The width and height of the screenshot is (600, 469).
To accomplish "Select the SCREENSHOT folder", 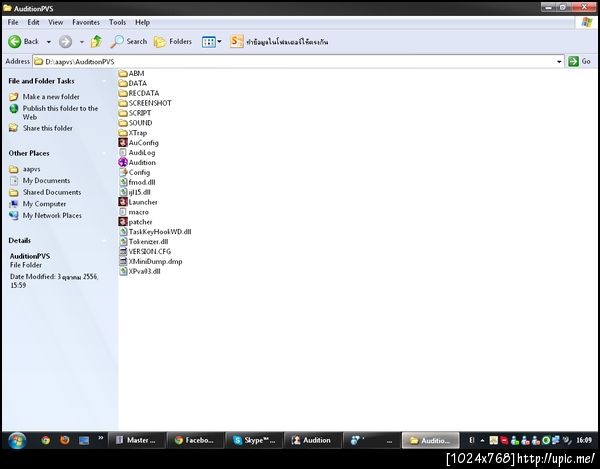I will (x=145, y=103).
